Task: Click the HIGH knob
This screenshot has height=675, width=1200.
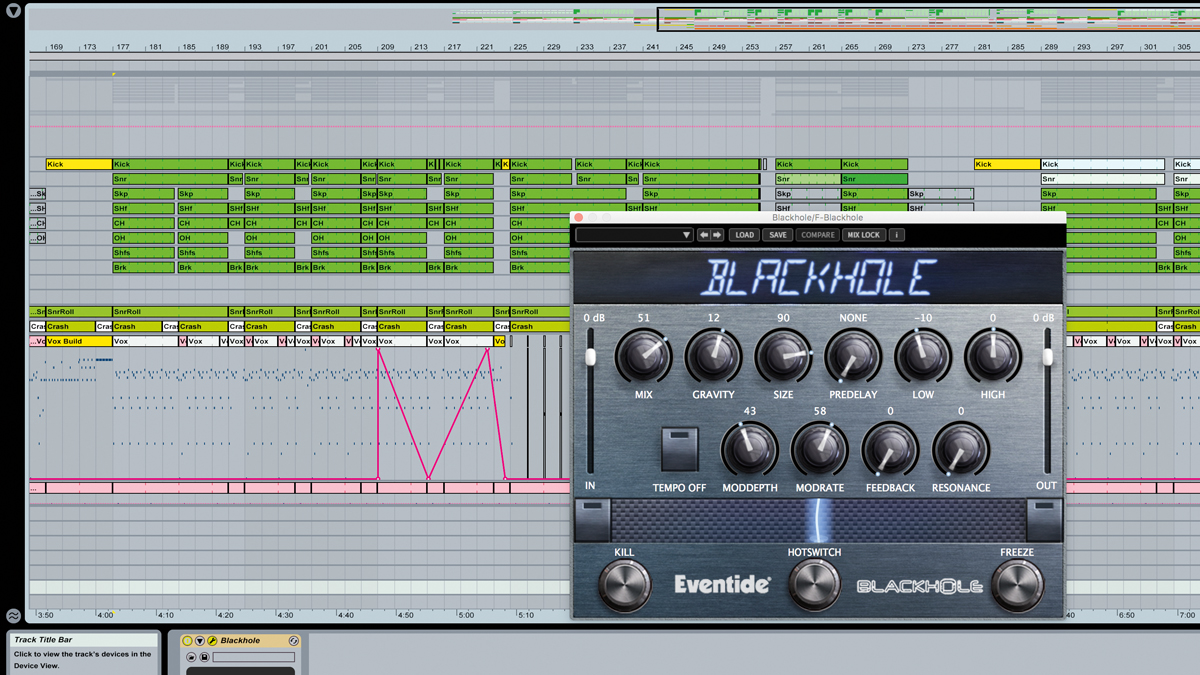Action: point(993,356)
